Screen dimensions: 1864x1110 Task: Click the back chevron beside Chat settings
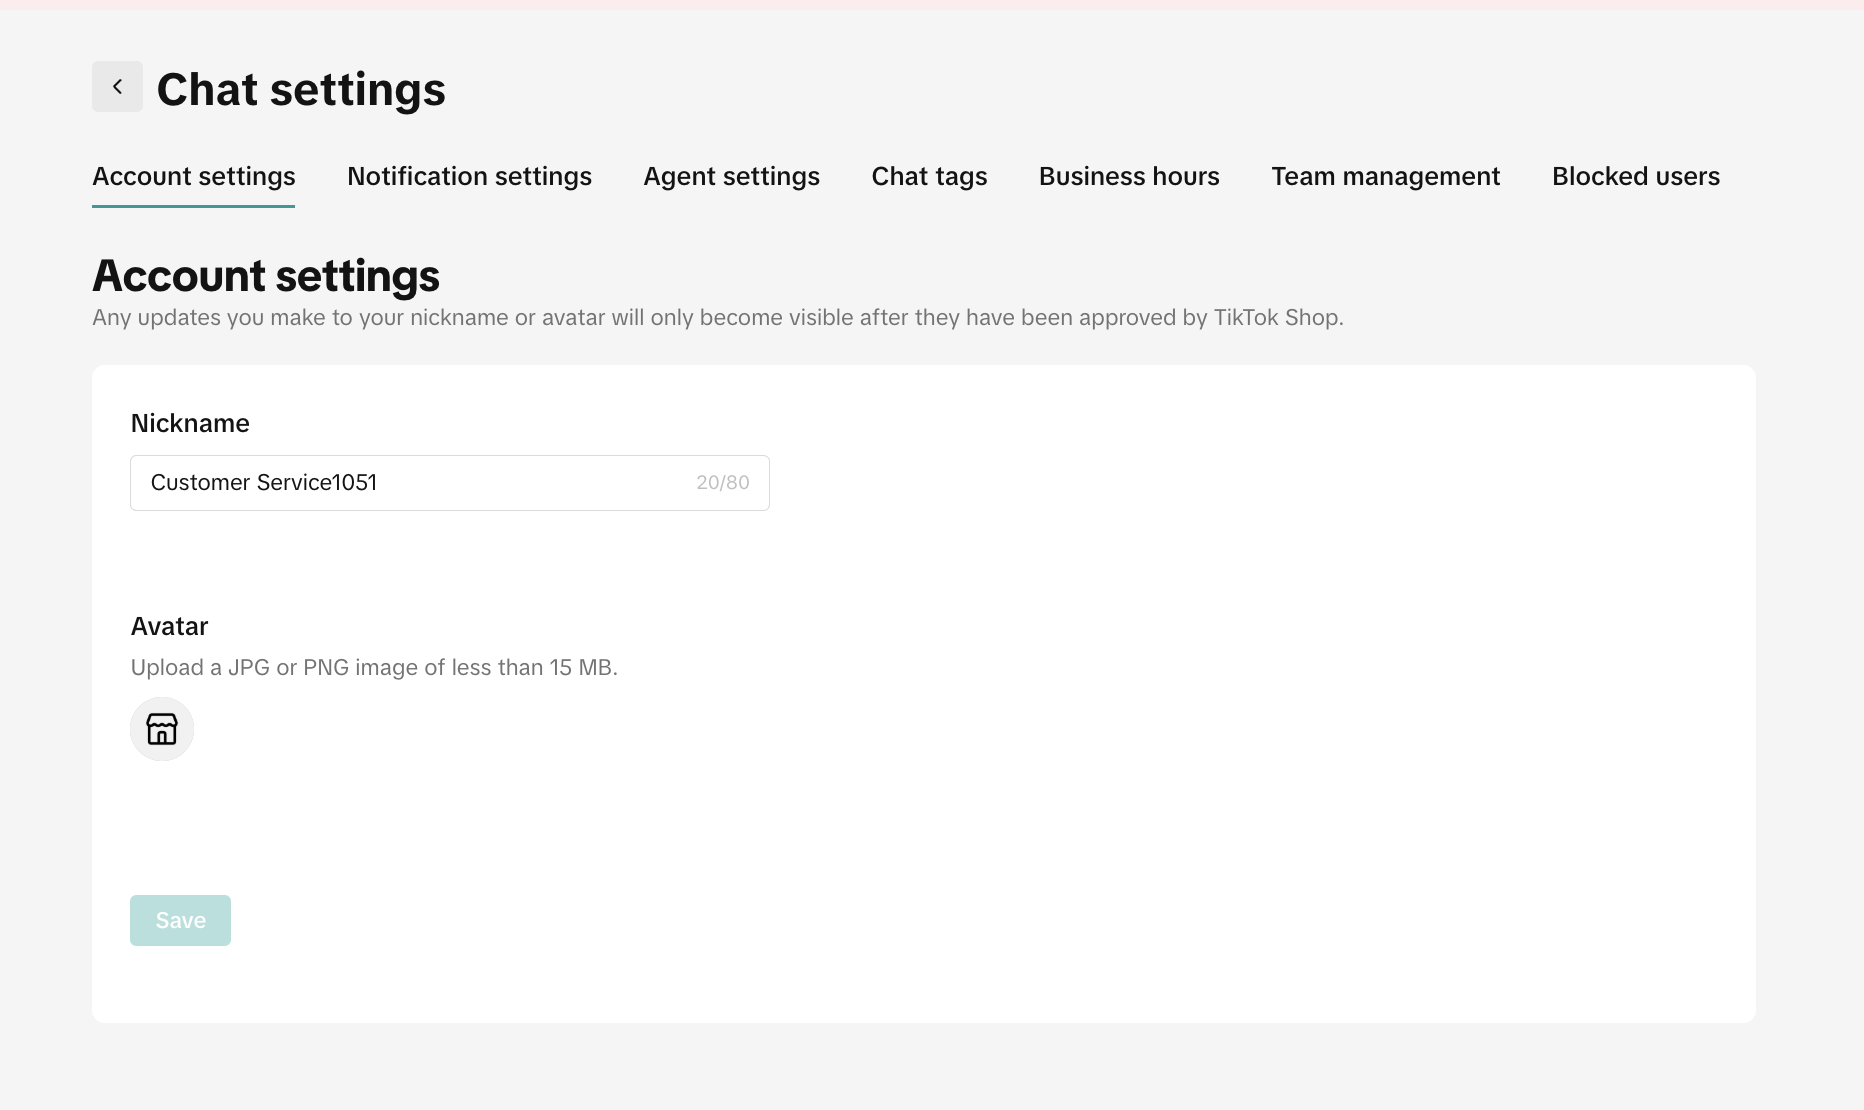[x=117, y=87]
